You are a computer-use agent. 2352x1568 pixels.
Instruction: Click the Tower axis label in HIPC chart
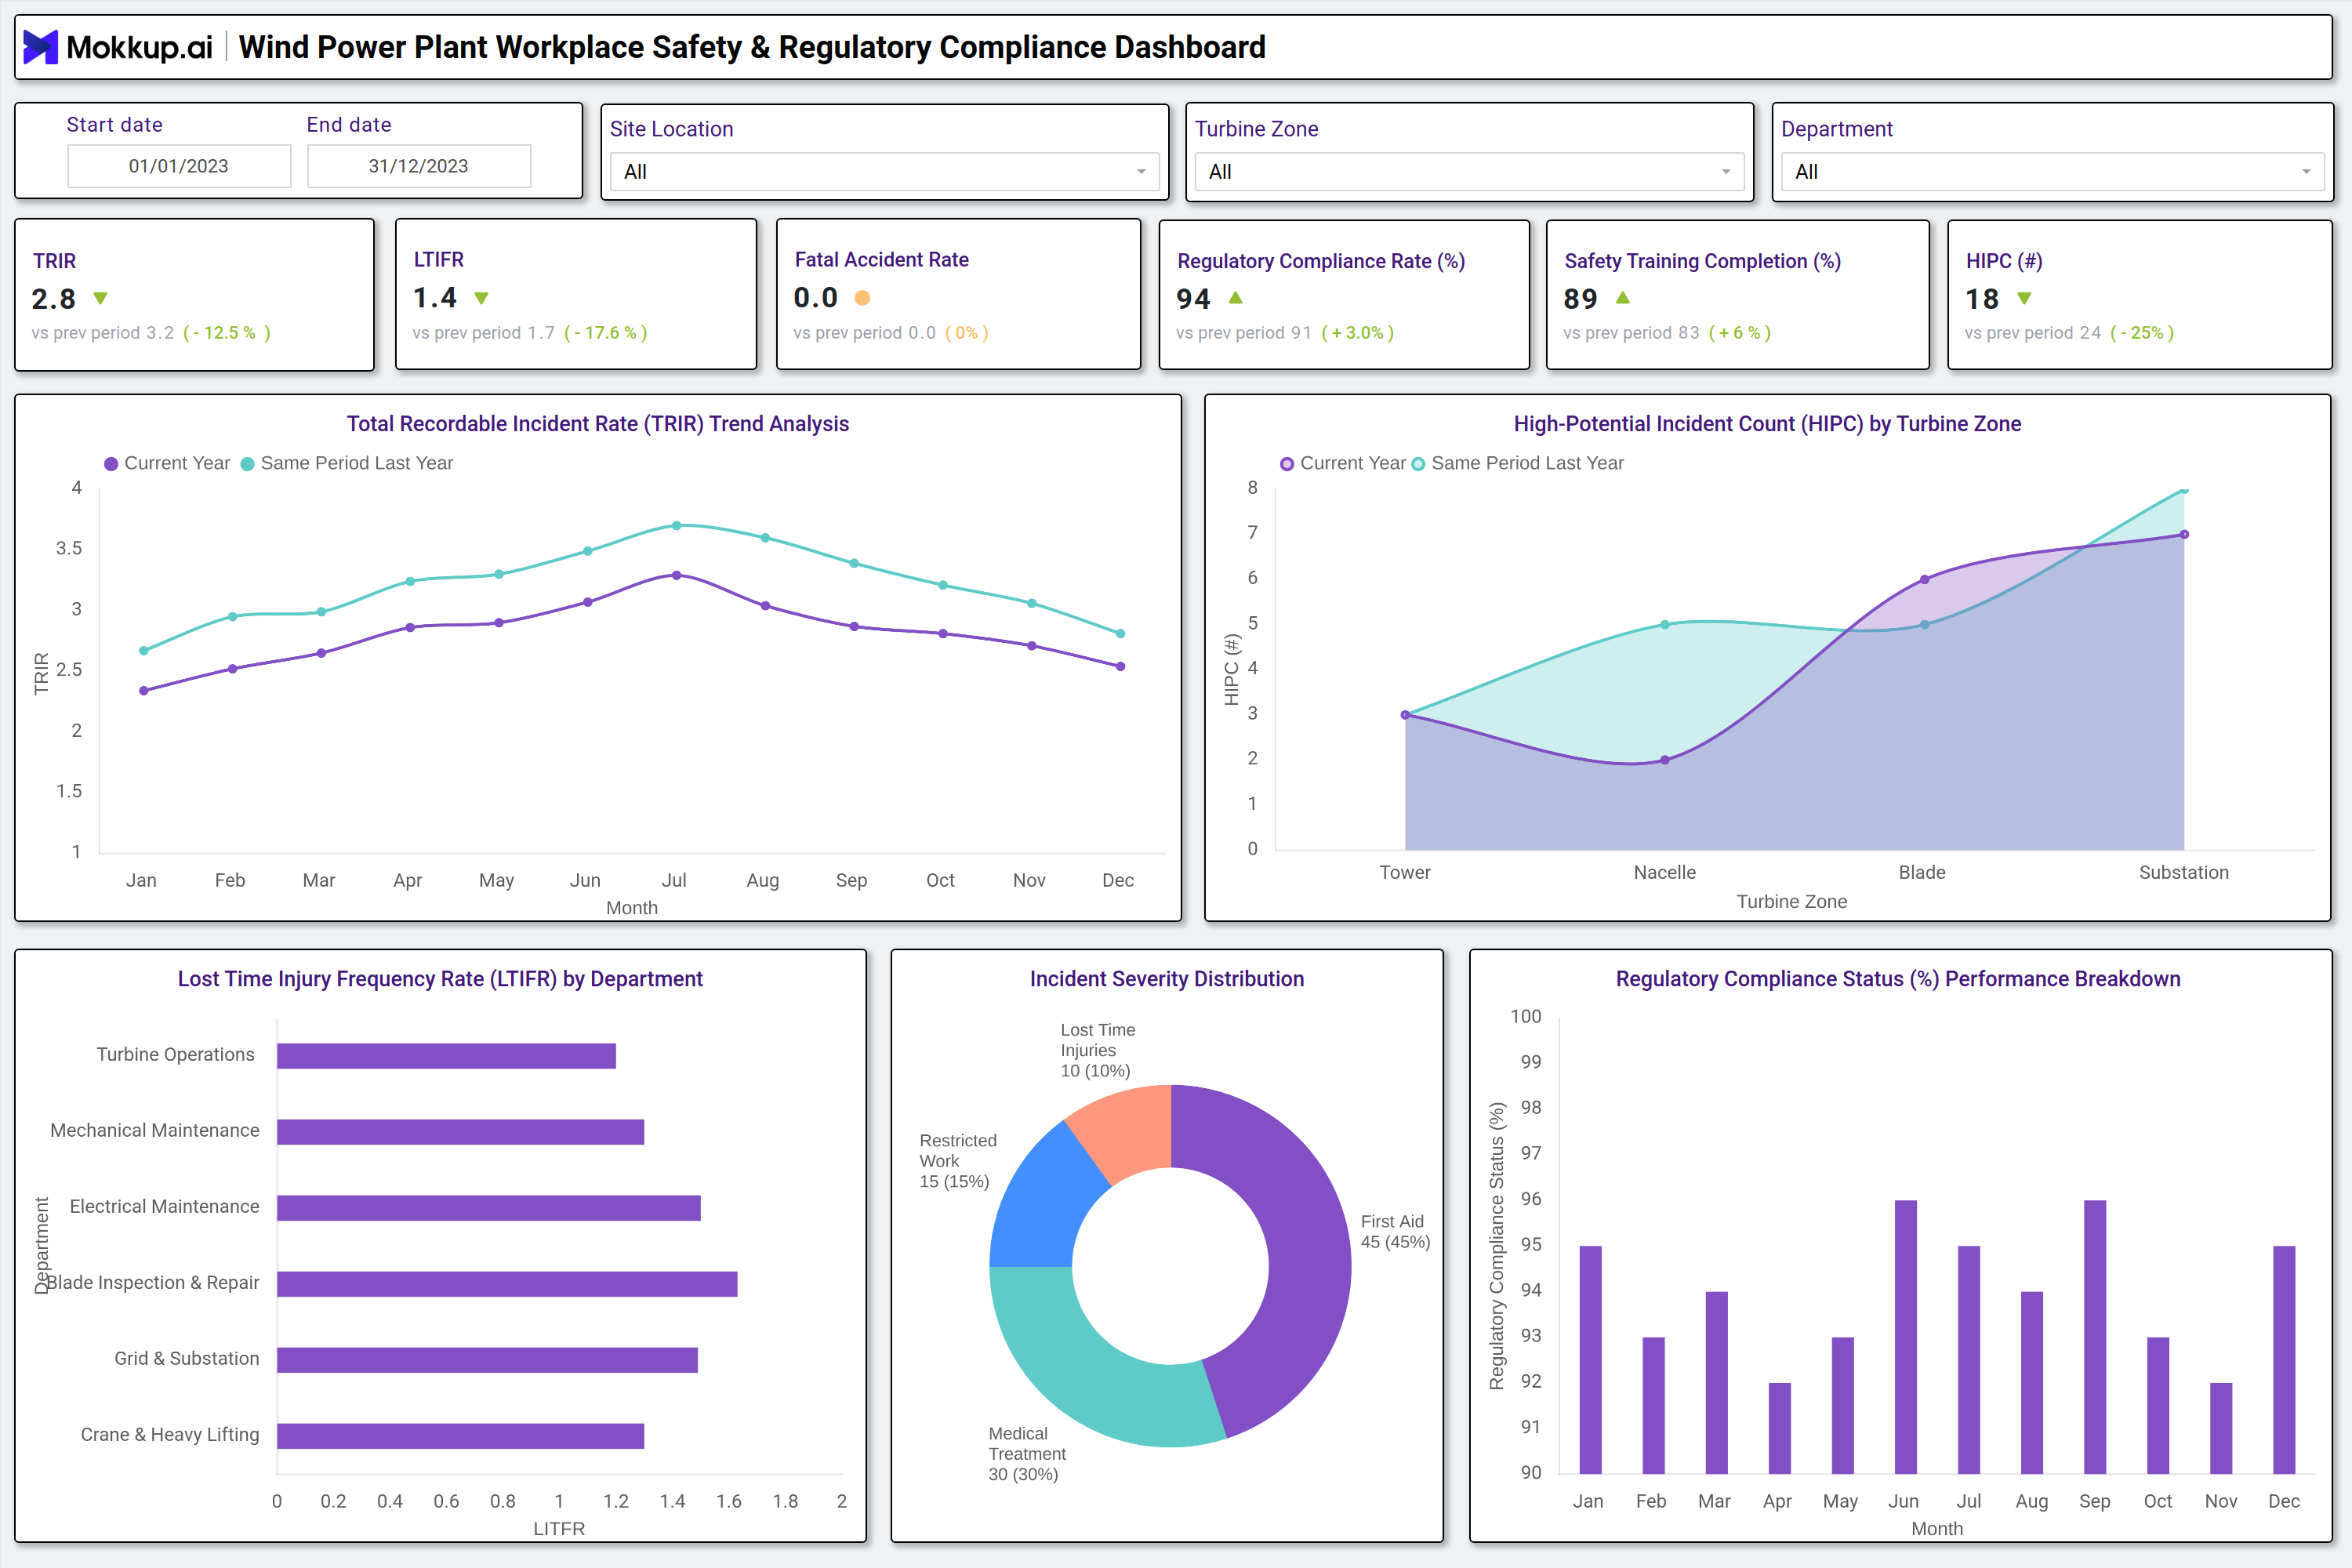1405,872
